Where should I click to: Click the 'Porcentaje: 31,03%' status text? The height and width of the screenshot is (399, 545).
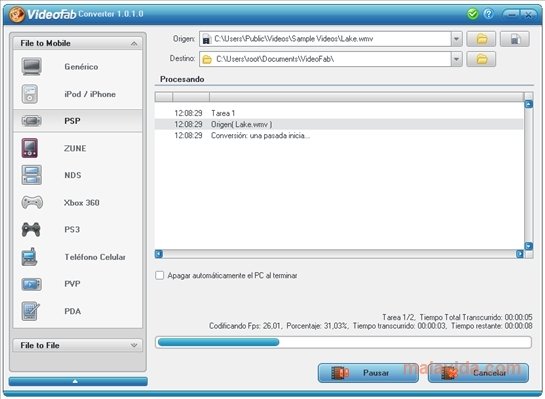(317, 326)
